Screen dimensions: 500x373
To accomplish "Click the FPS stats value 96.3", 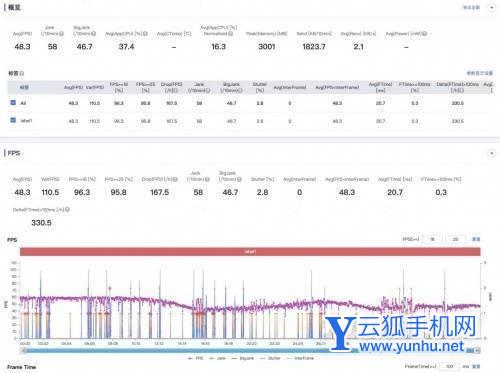I will 82,192.
